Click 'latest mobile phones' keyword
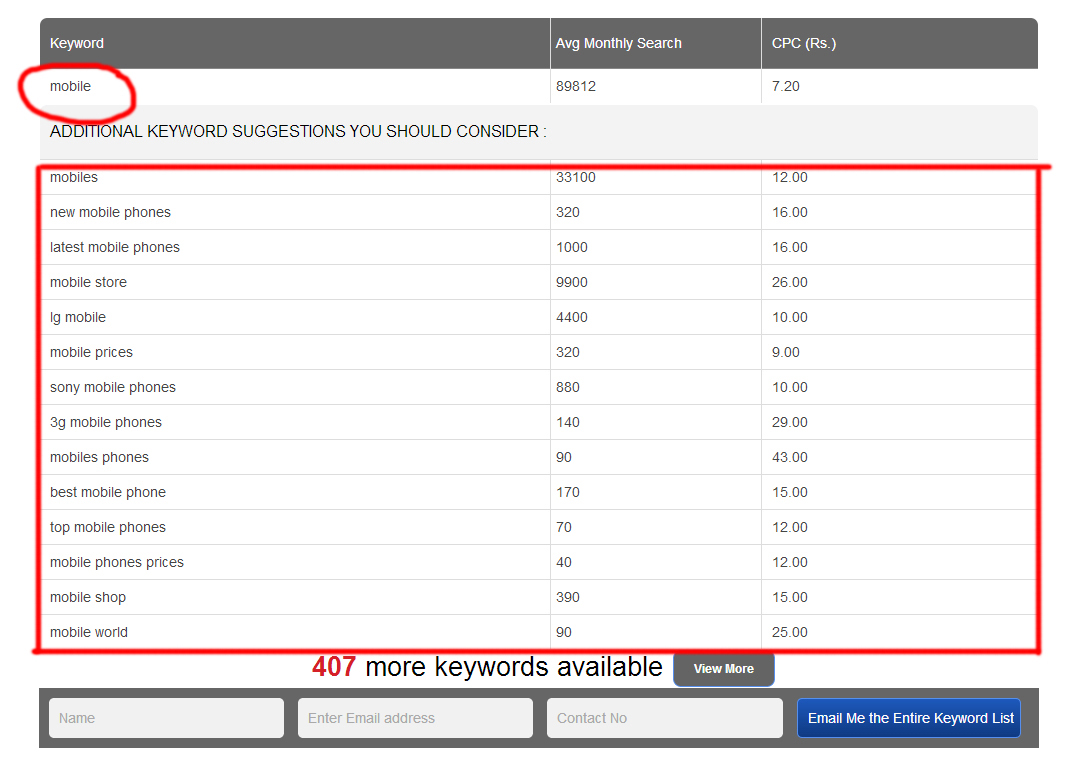1075x768 pixels. [x=115, y=248]
